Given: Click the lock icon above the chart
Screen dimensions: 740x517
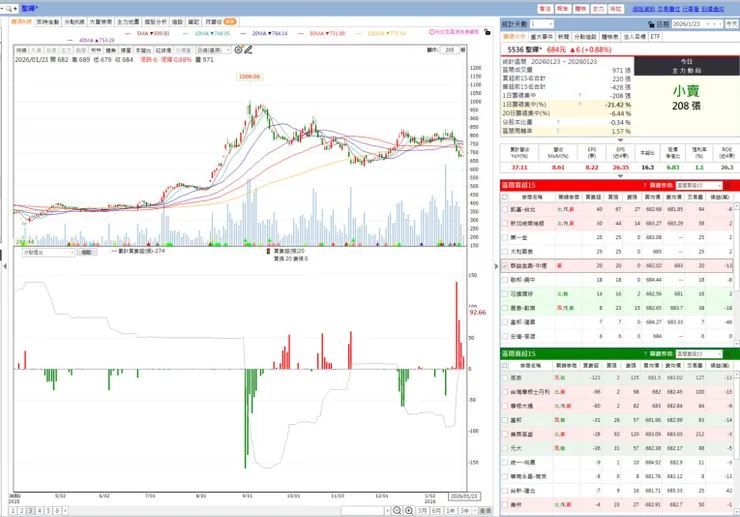Looking at the screenshot, I should pos(487,32).
